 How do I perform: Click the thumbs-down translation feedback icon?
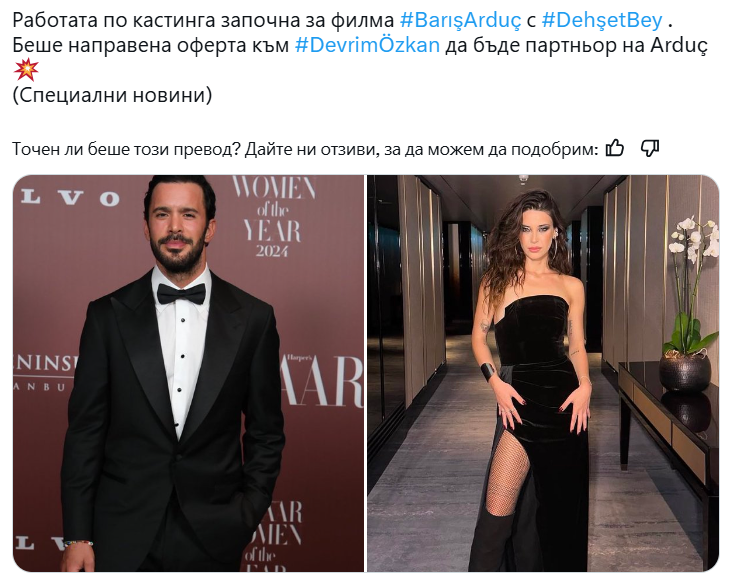pos(650,148)
